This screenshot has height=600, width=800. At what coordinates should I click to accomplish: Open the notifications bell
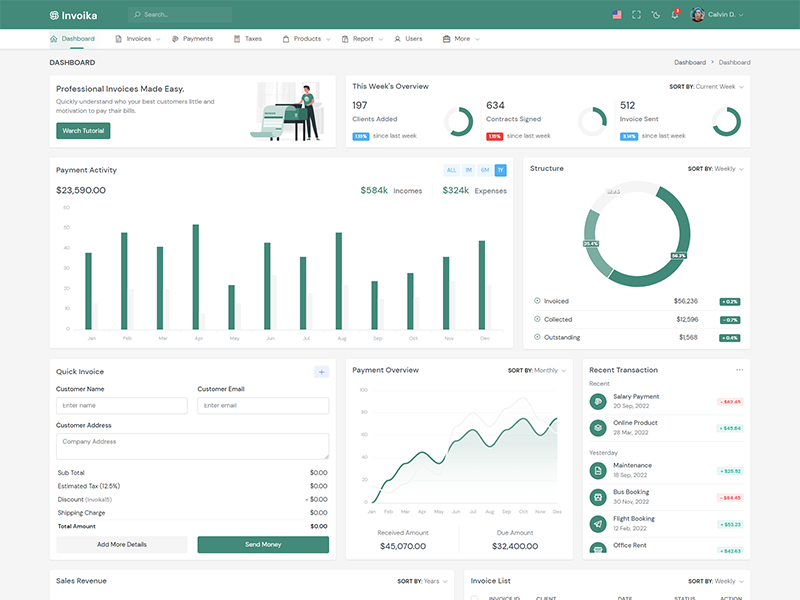(675, 15)
